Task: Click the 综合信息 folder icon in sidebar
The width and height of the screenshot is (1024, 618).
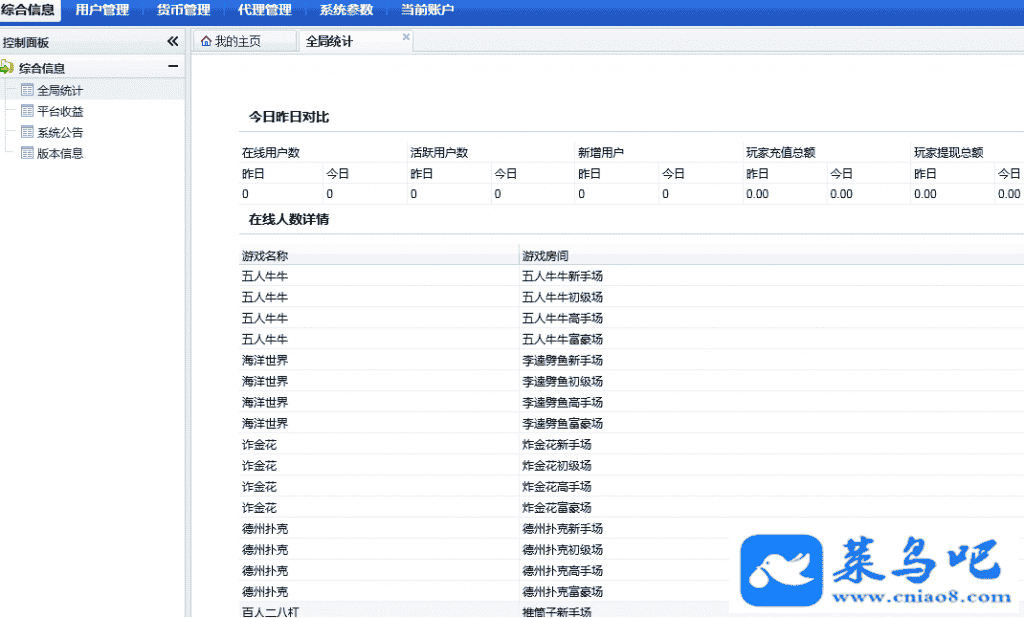Action: [8, 68]
